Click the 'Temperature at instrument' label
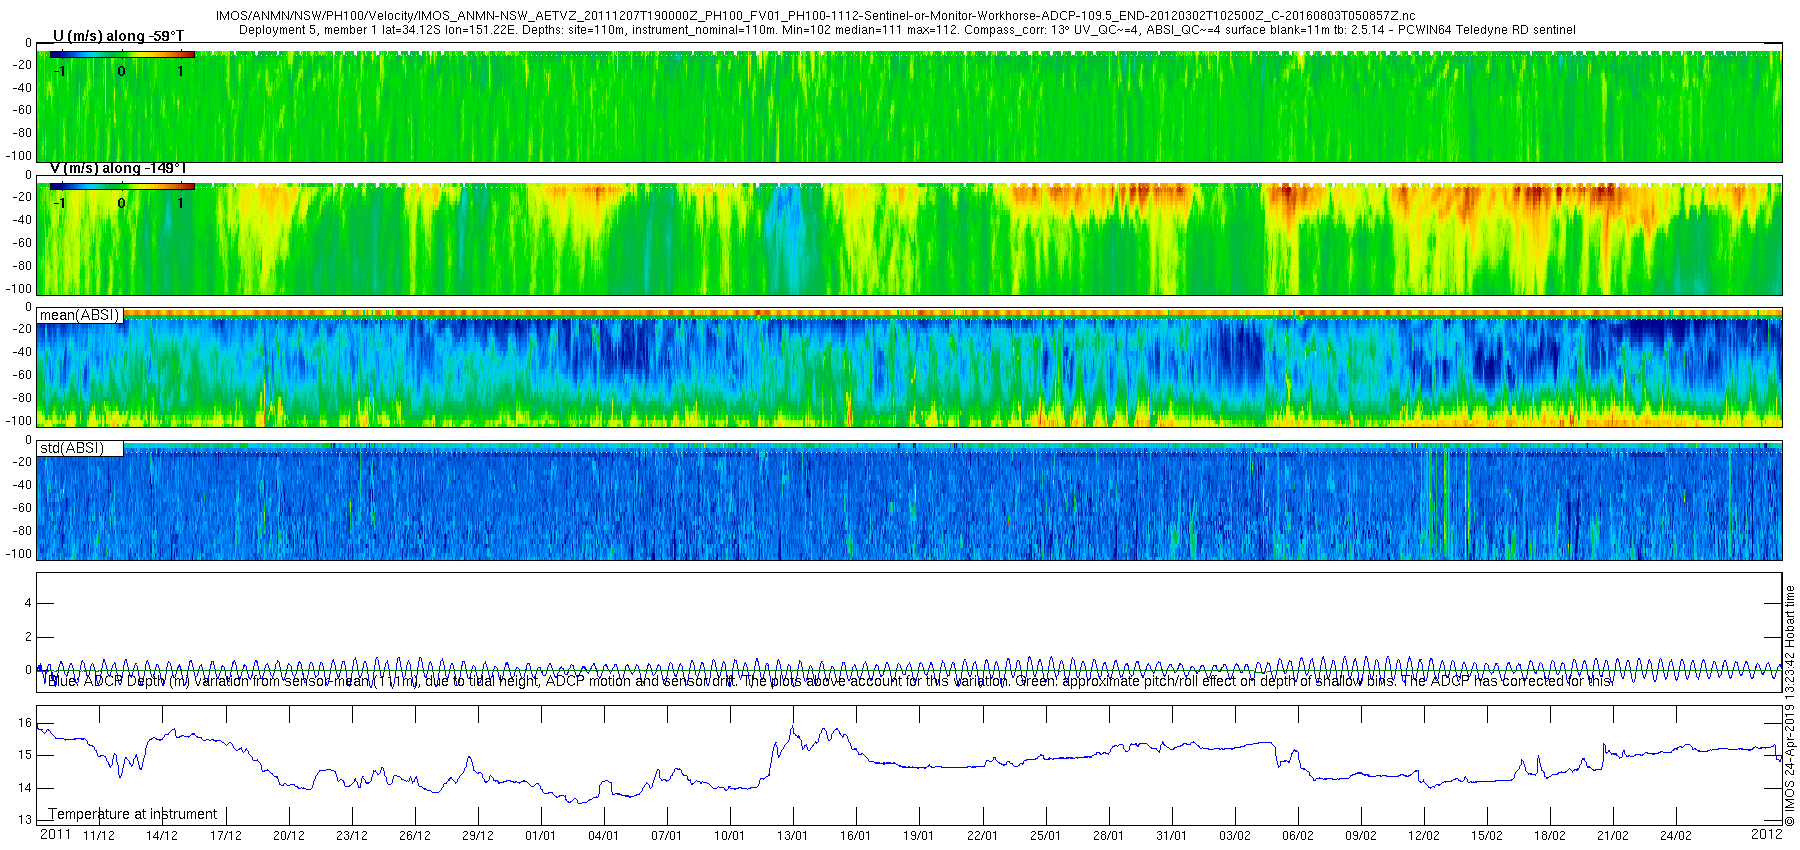Screen dimensions: 1800x850 point(133,814)
